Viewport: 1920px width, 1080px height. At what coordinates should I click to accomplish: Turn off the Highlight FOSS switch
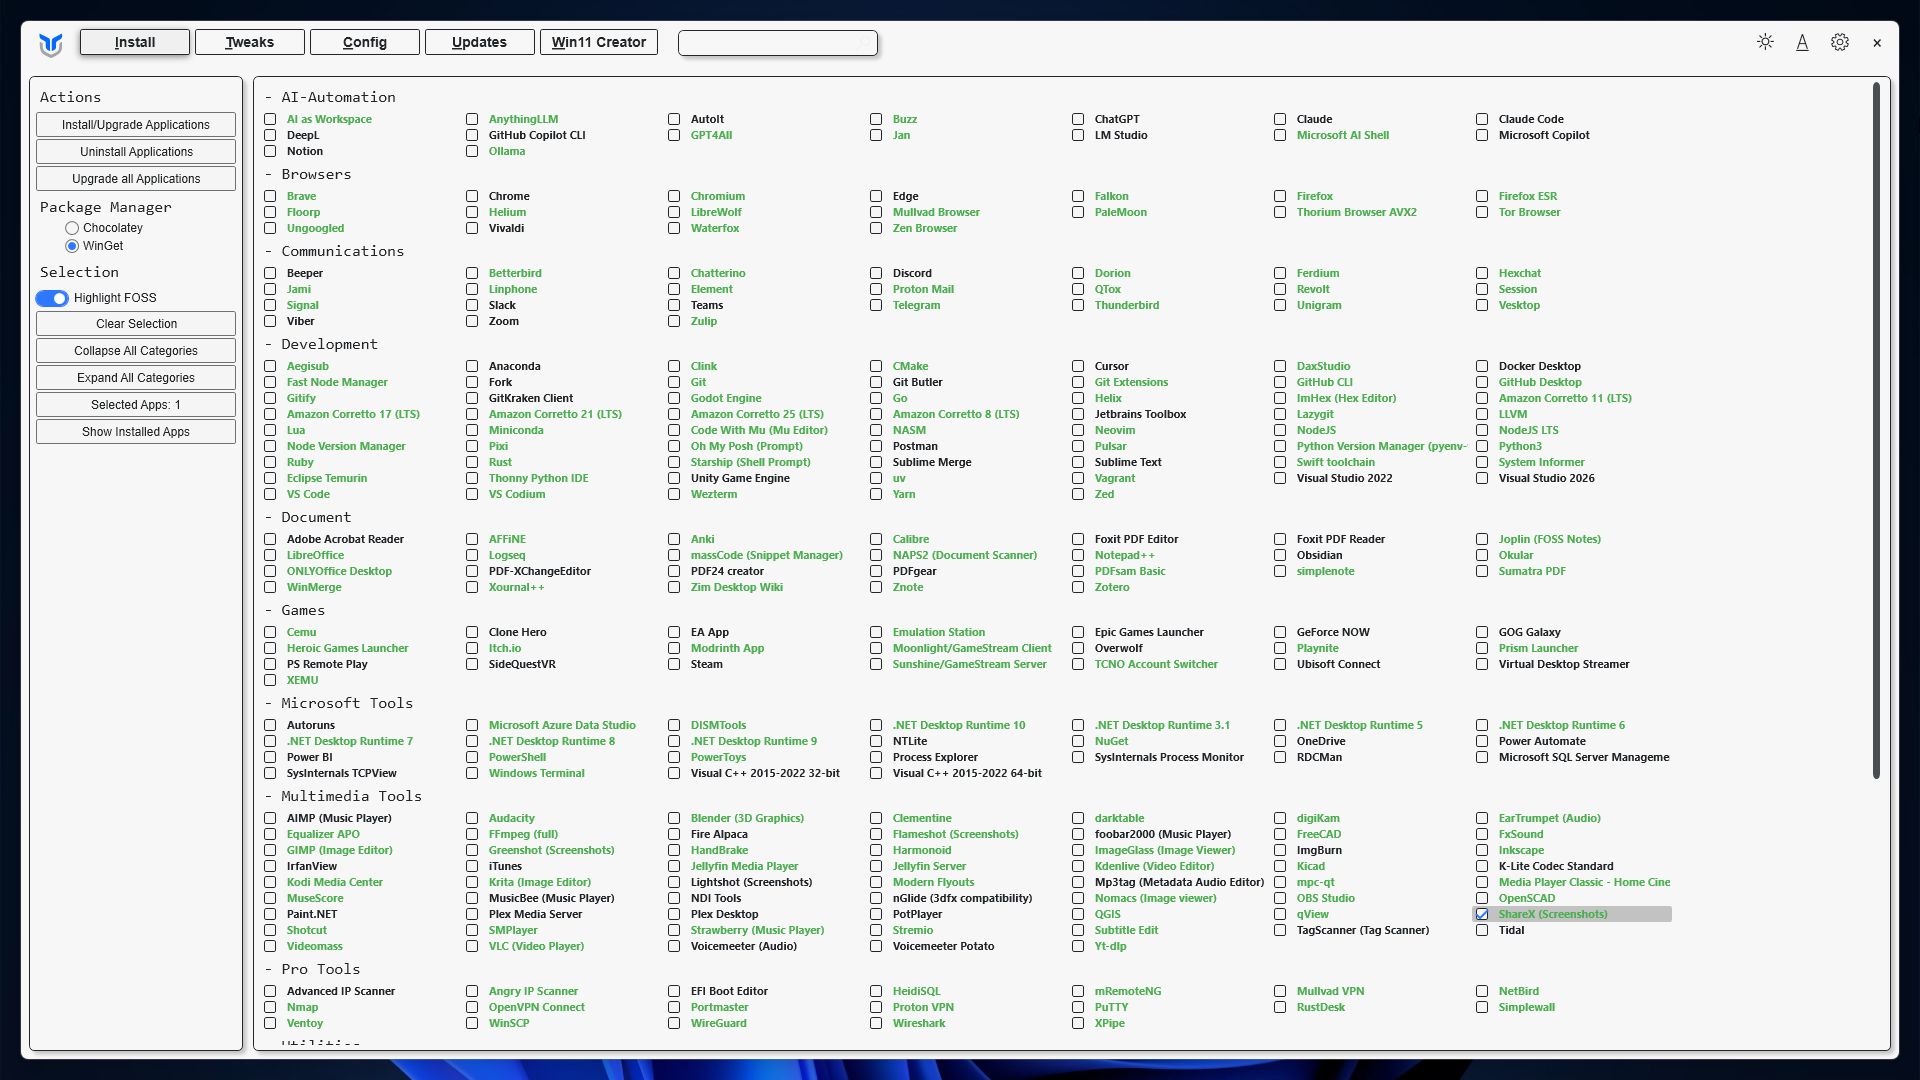click(52, 298)
